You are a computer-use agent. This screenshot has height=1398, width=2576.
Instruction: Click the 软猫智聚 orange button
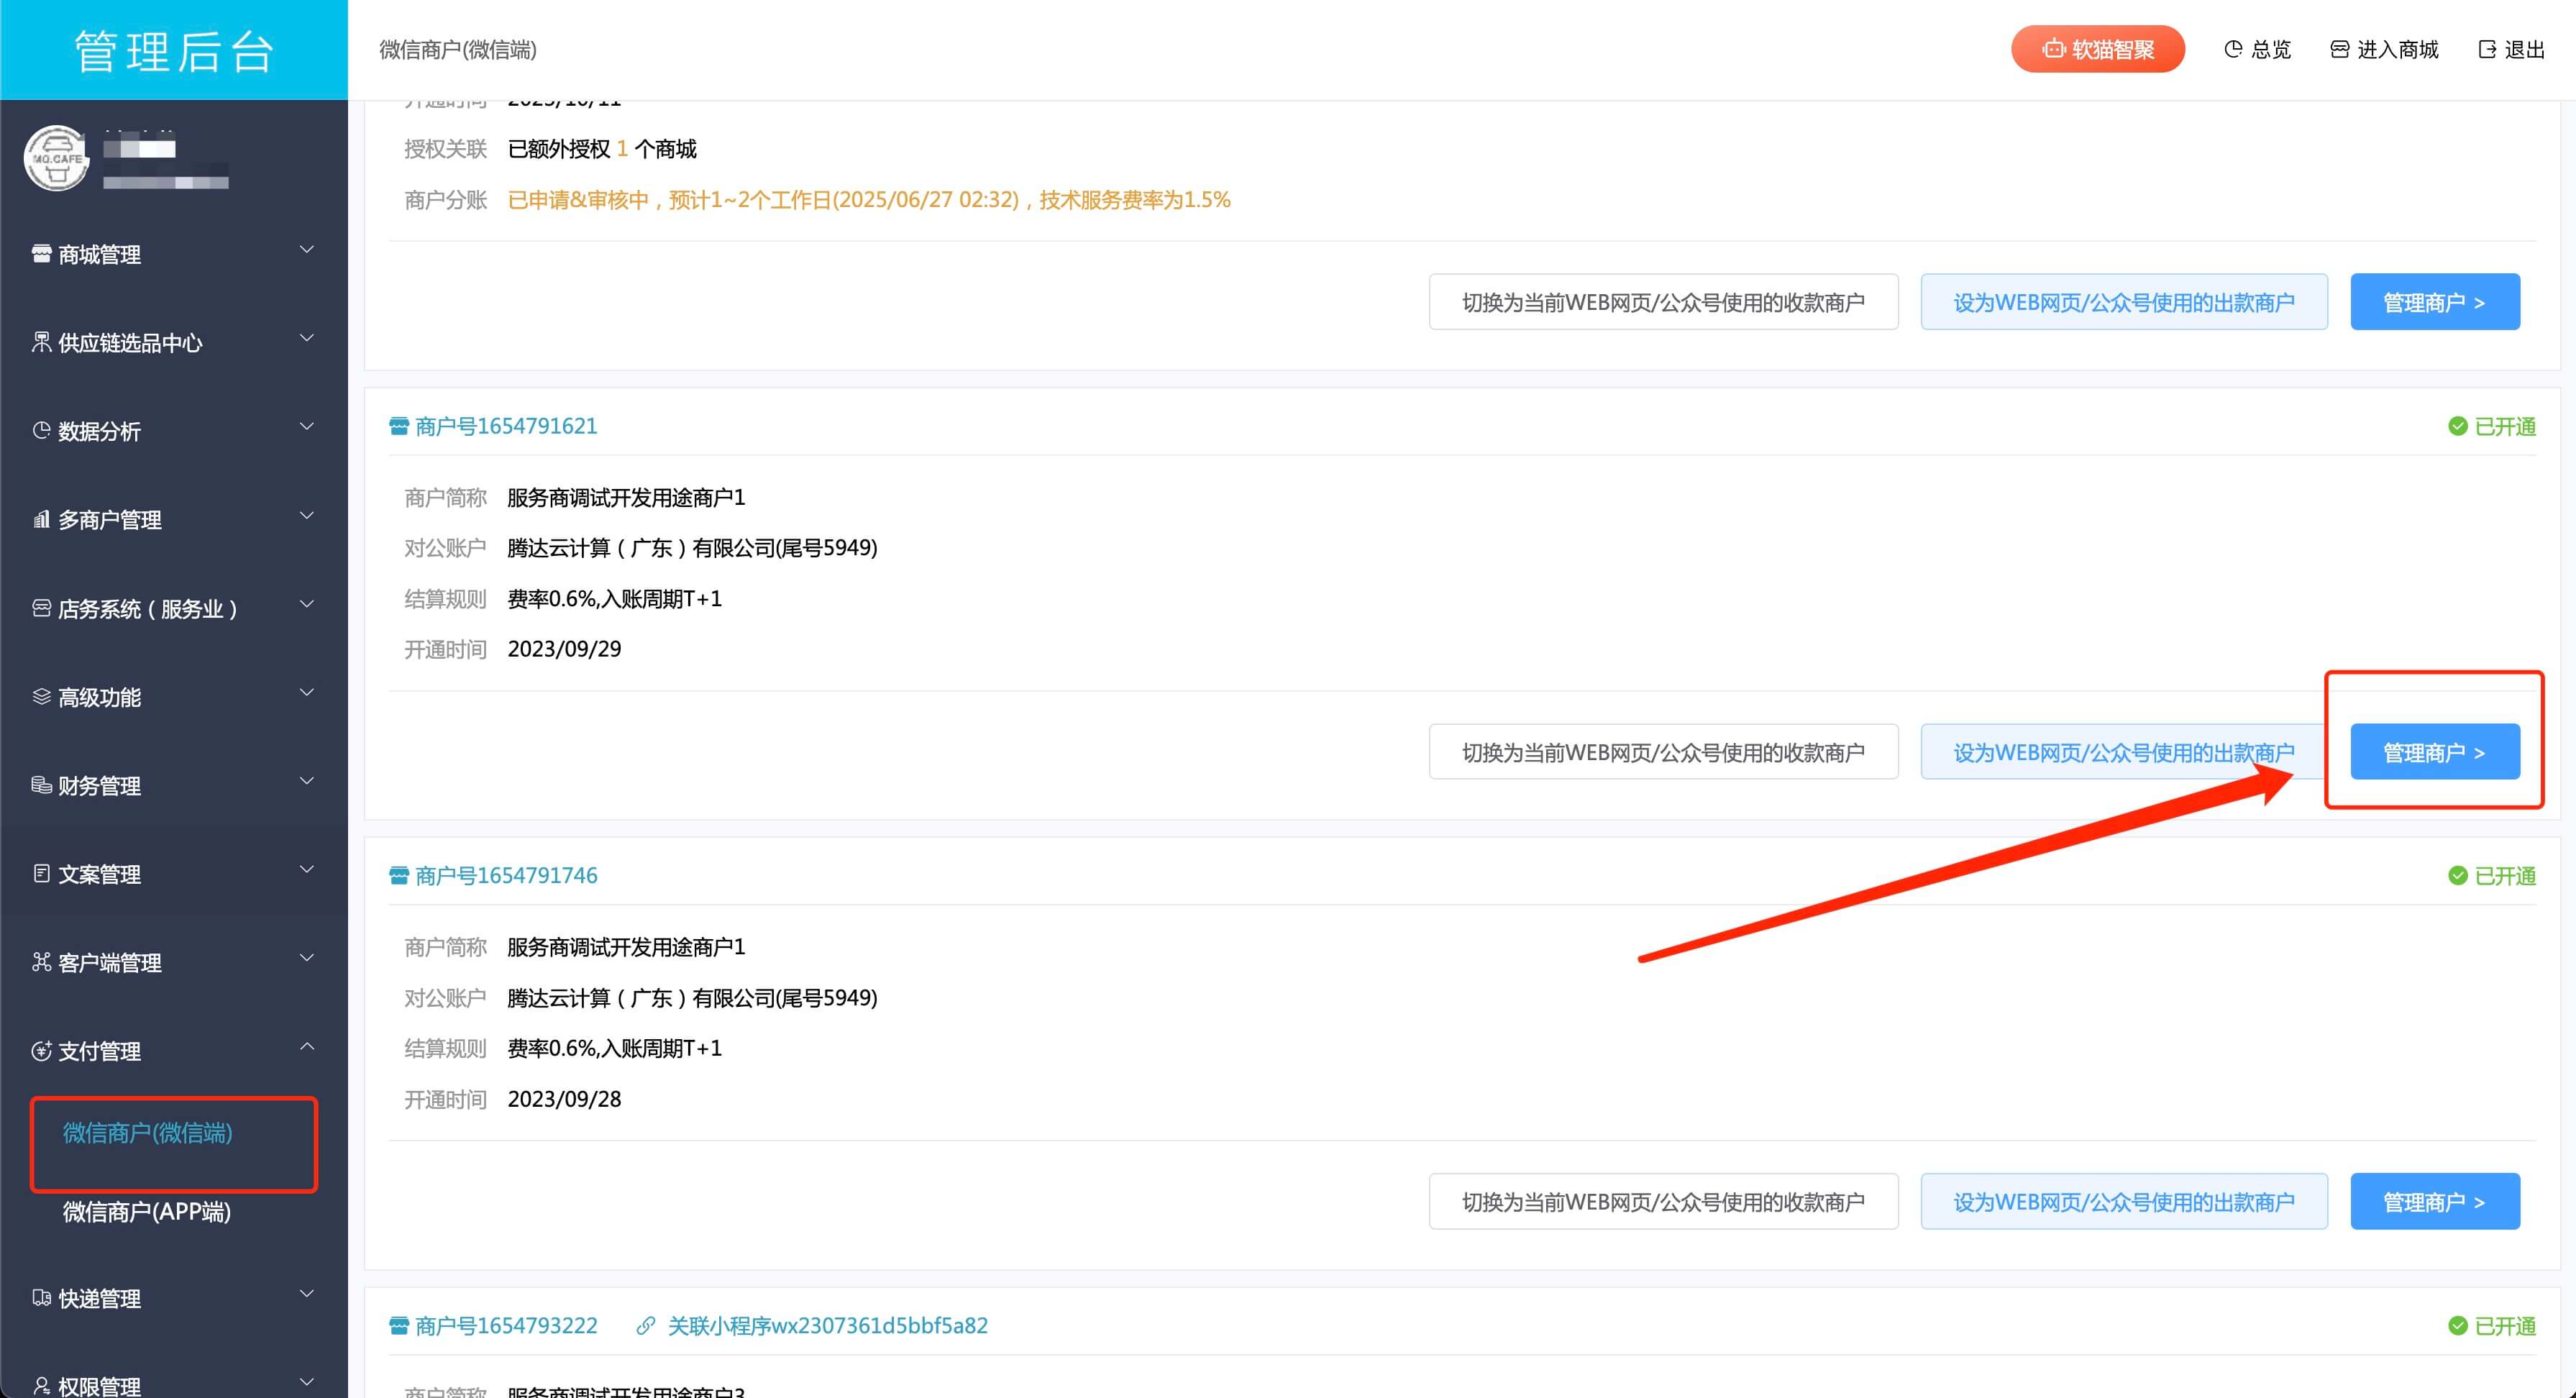point(2098,49)
